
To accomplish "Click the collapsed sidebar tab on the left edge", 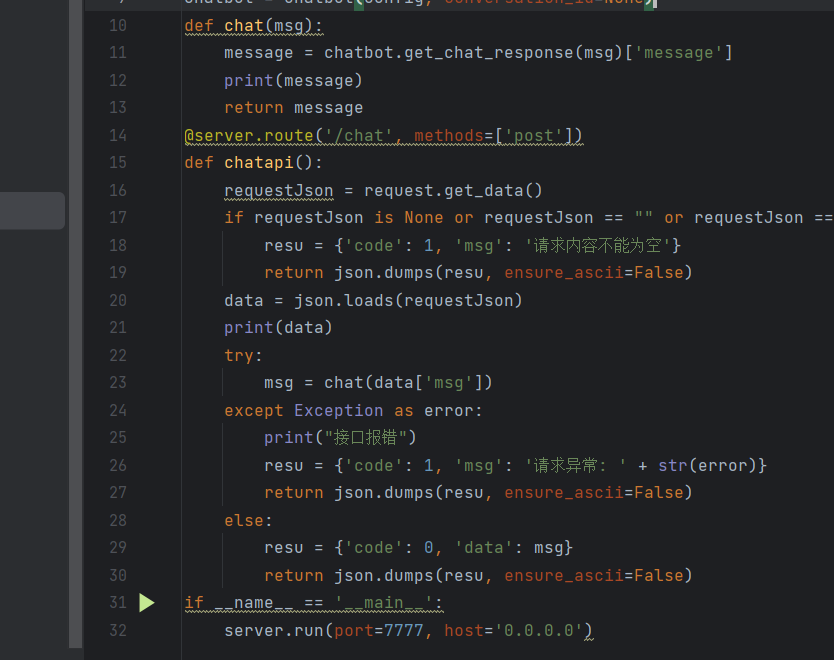I will [31, 211].
